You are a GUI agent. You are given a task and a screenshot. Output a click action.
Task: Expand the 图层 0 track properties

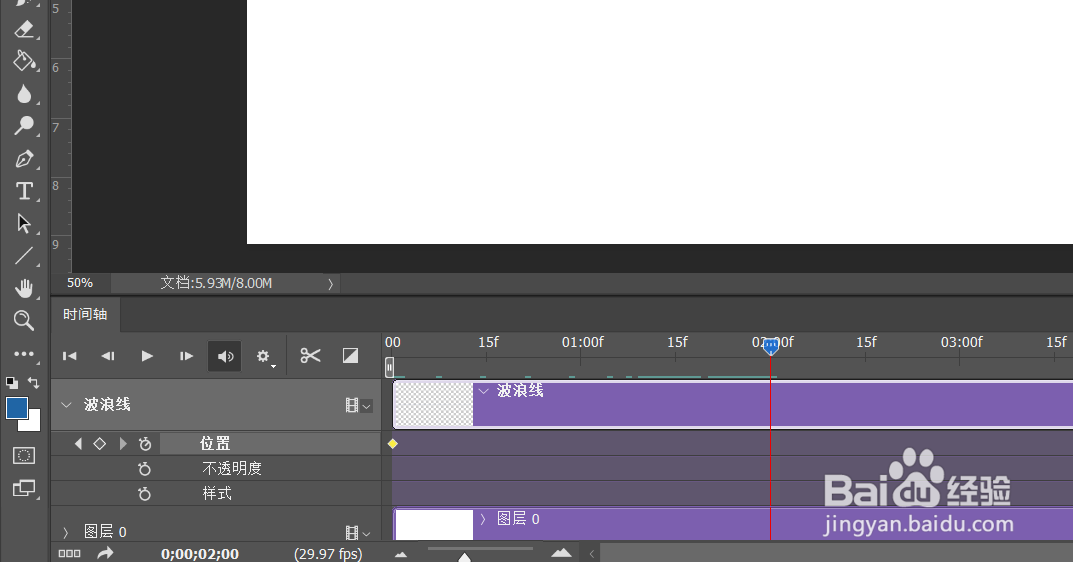click(66, 532)
